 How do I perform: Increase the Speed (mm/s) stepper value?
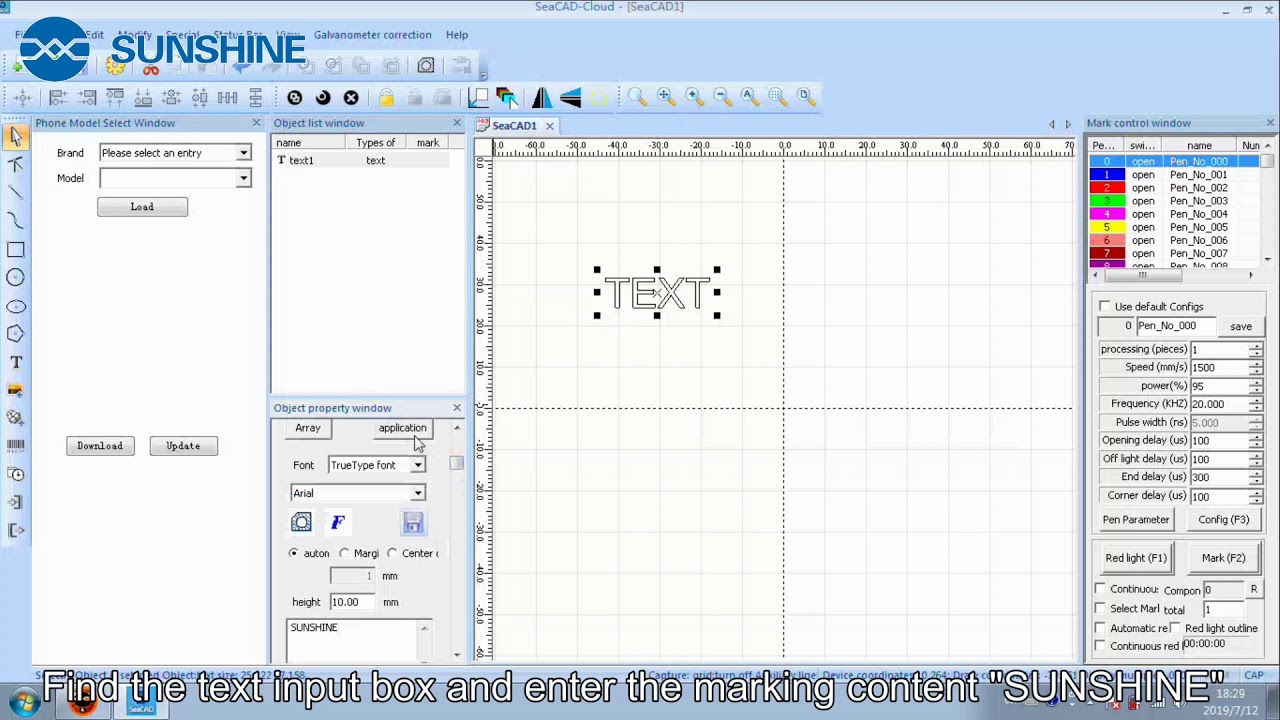coord(1256,363)
